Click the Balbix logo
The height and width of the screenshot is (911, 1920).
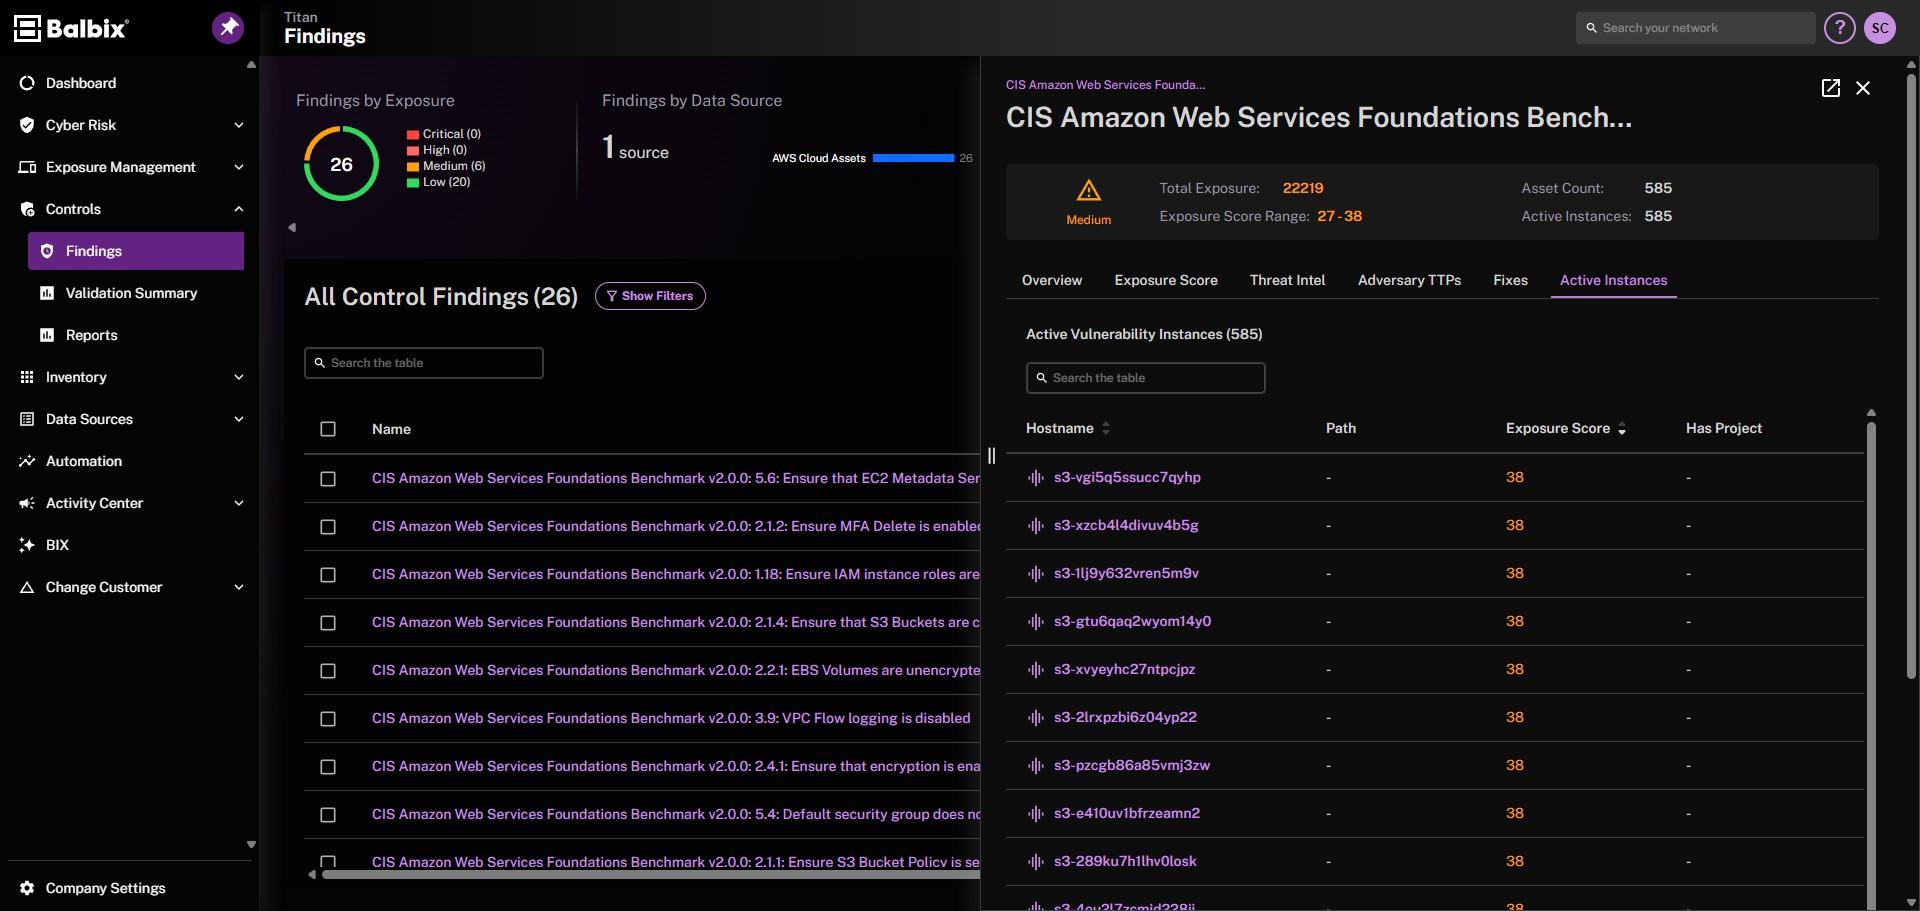(71, 28)
